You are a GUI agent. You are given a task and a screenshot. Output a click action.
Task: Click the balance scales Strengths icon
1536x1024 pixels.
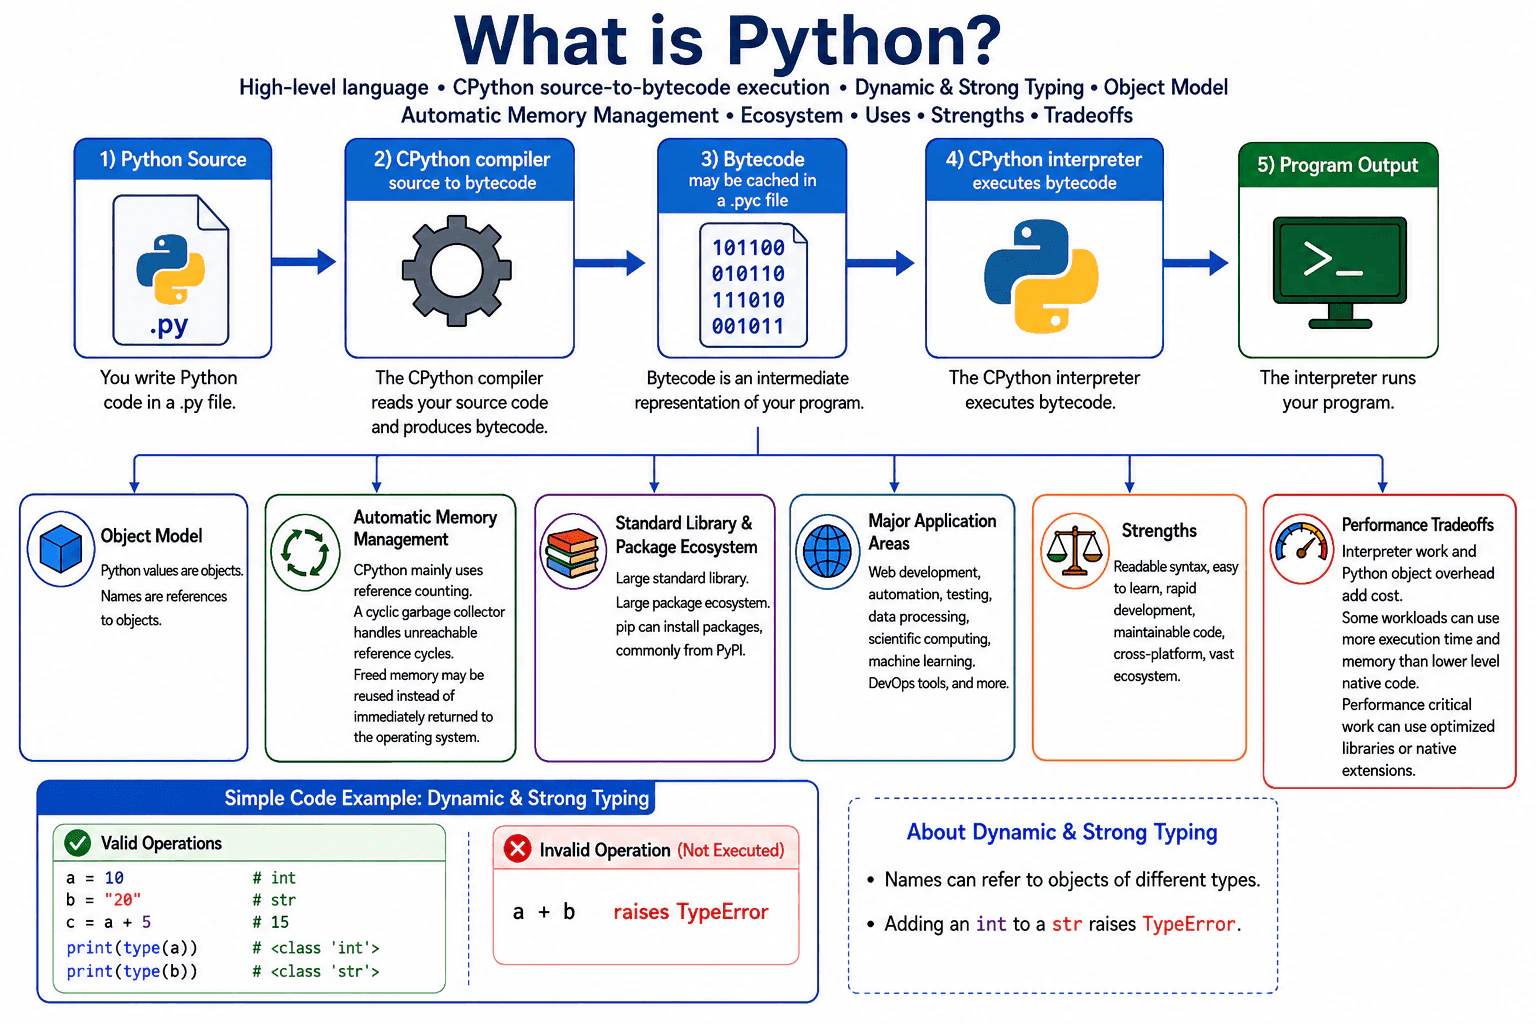point(1075,550)
